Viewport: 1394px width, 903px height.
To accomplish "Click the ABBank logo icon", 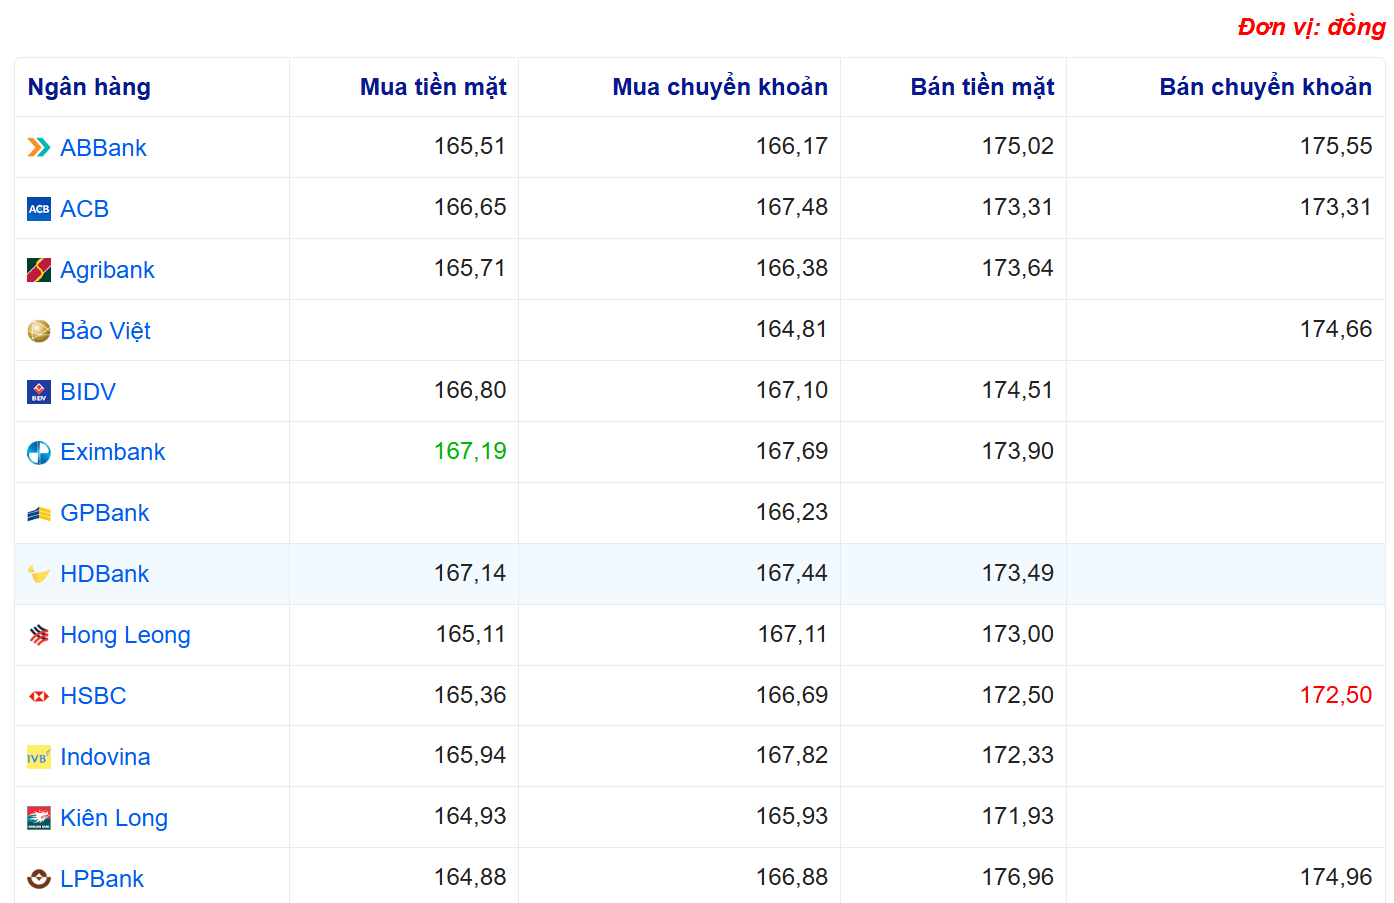I will (38, 148).
